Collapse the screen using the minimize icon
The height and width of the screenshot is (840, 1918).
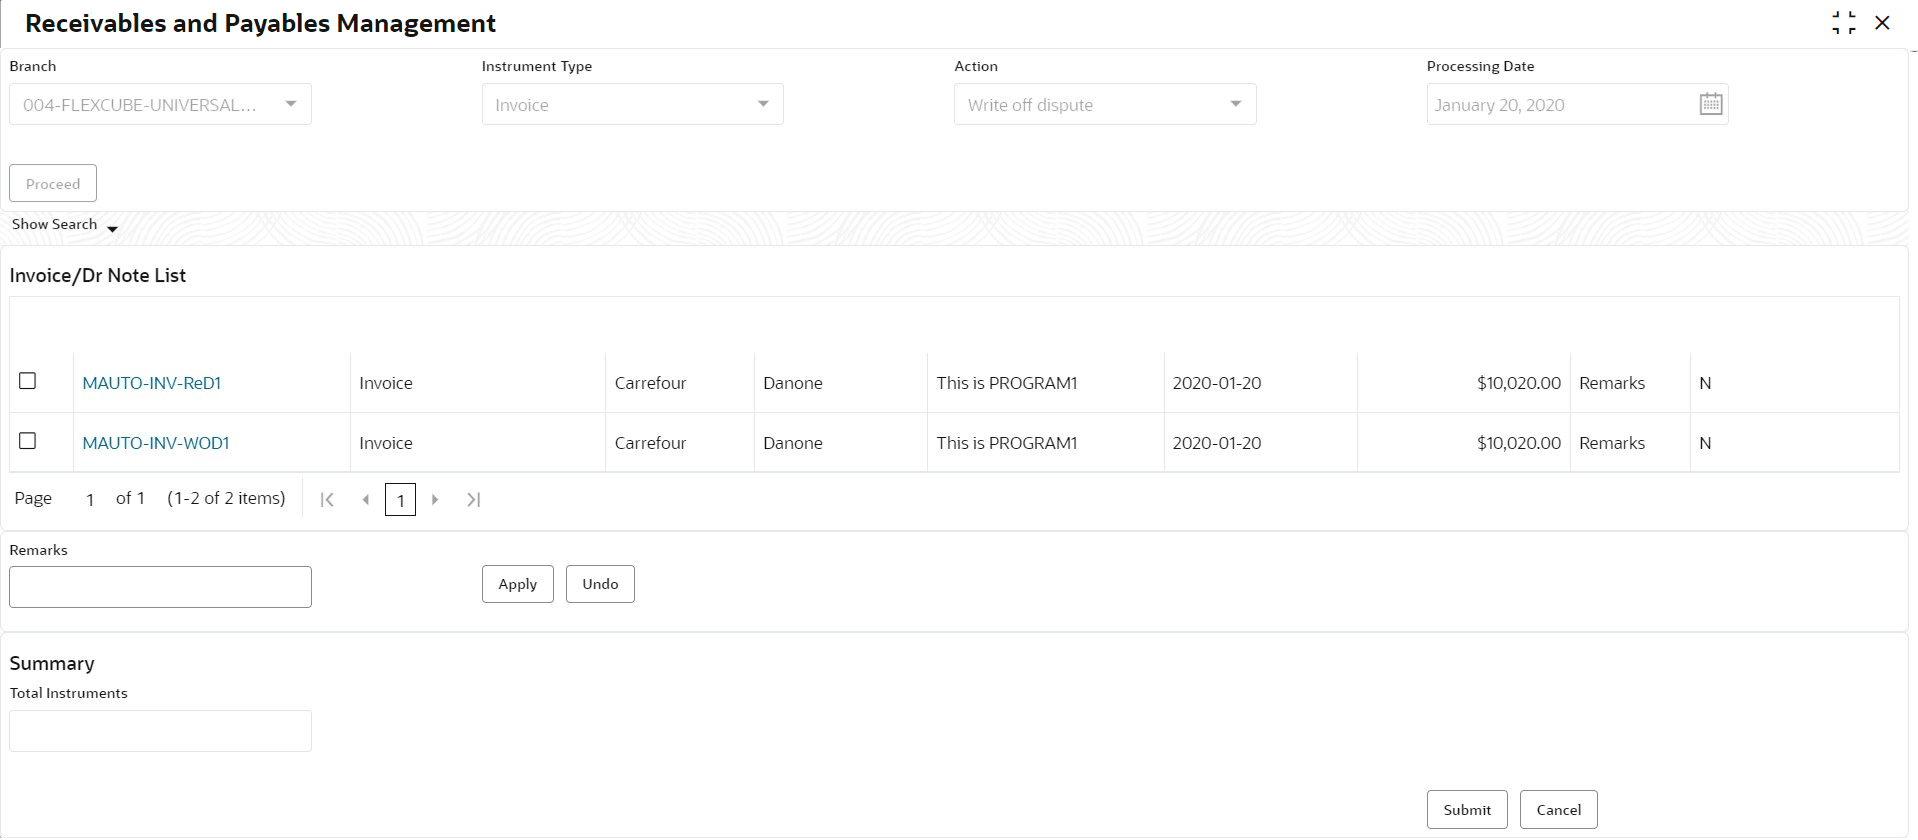pyautogui.click(x=1844, y=23)
